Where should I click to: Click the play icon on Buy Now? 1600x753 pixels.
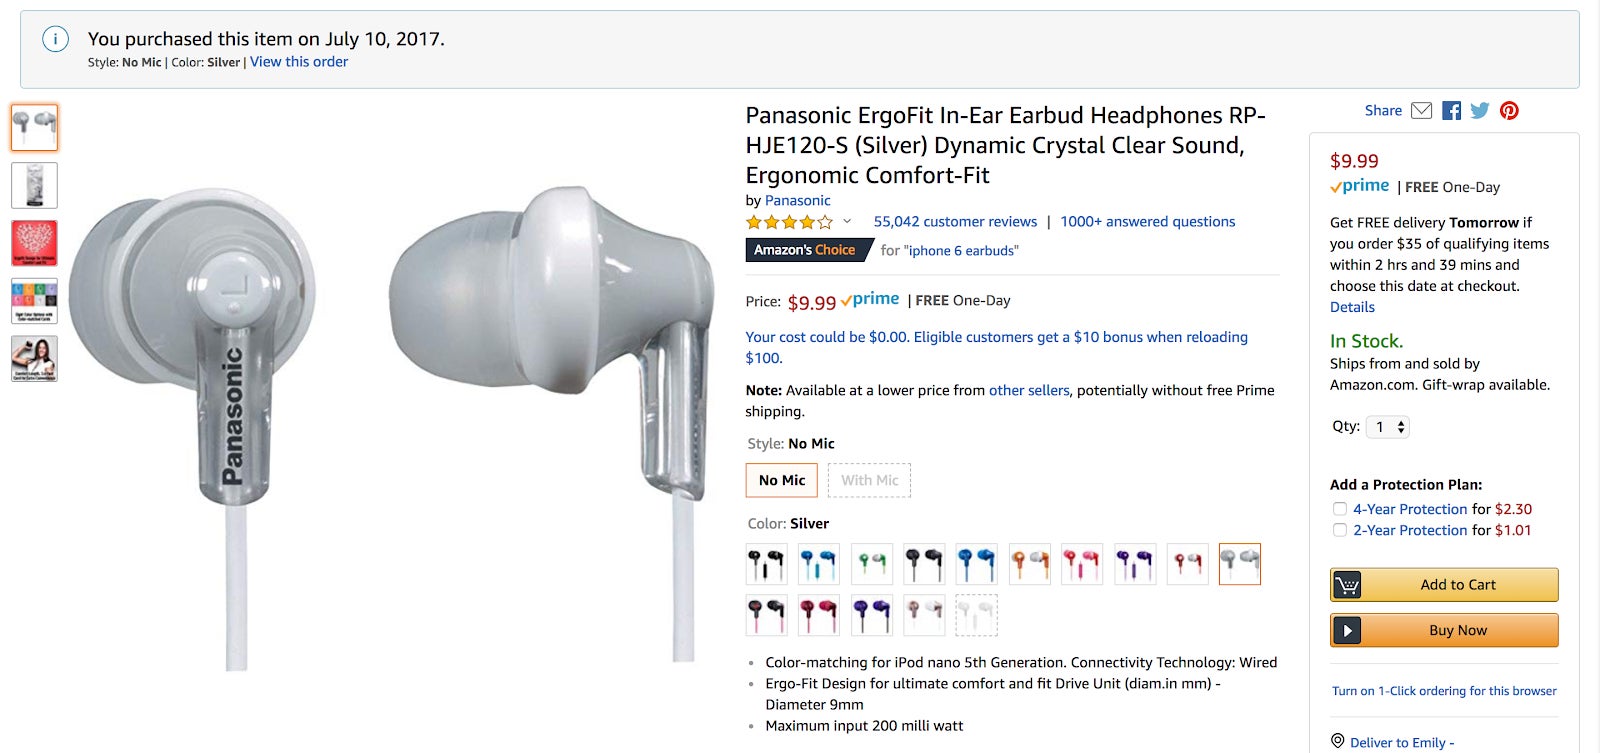point(1347,631)
